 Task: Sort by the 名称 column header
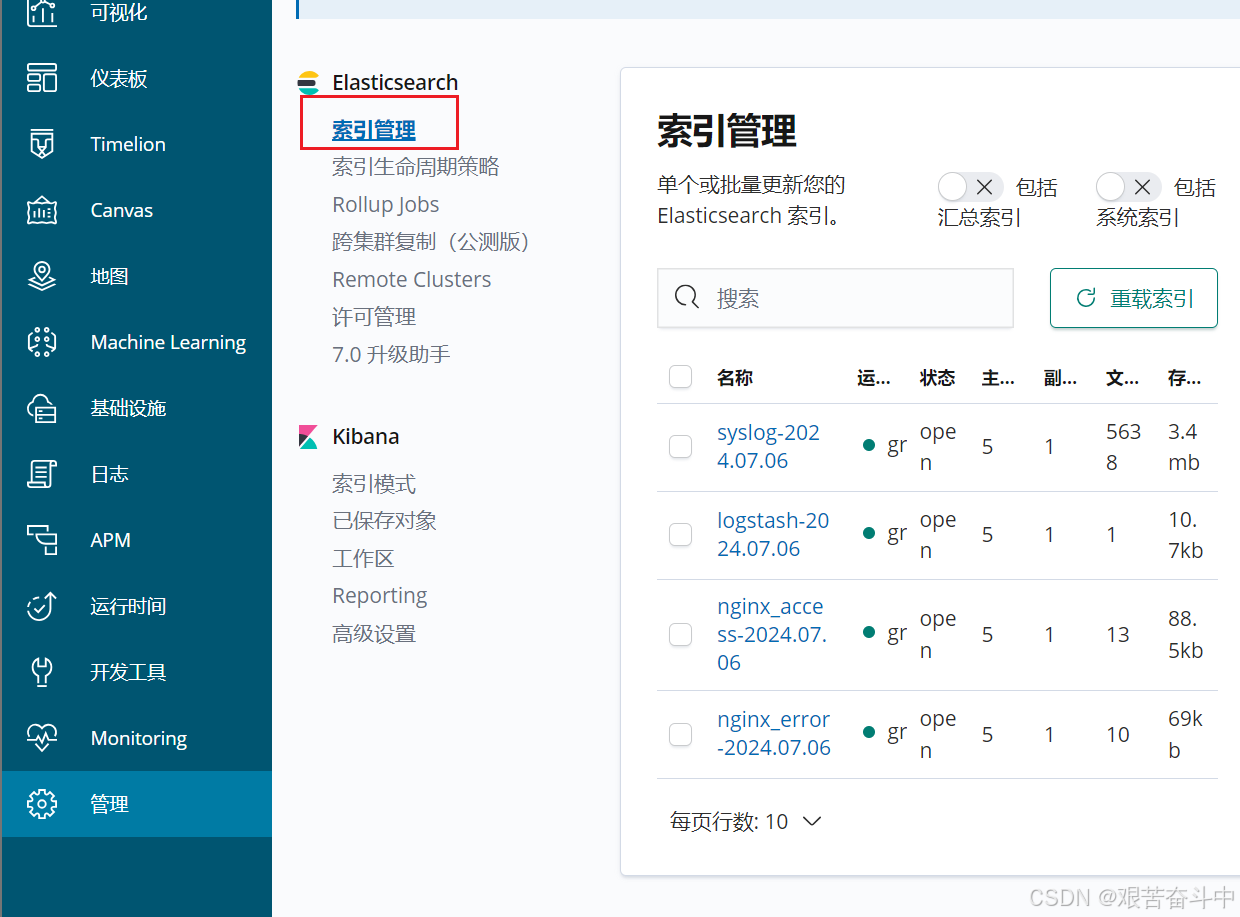[735, 378]
